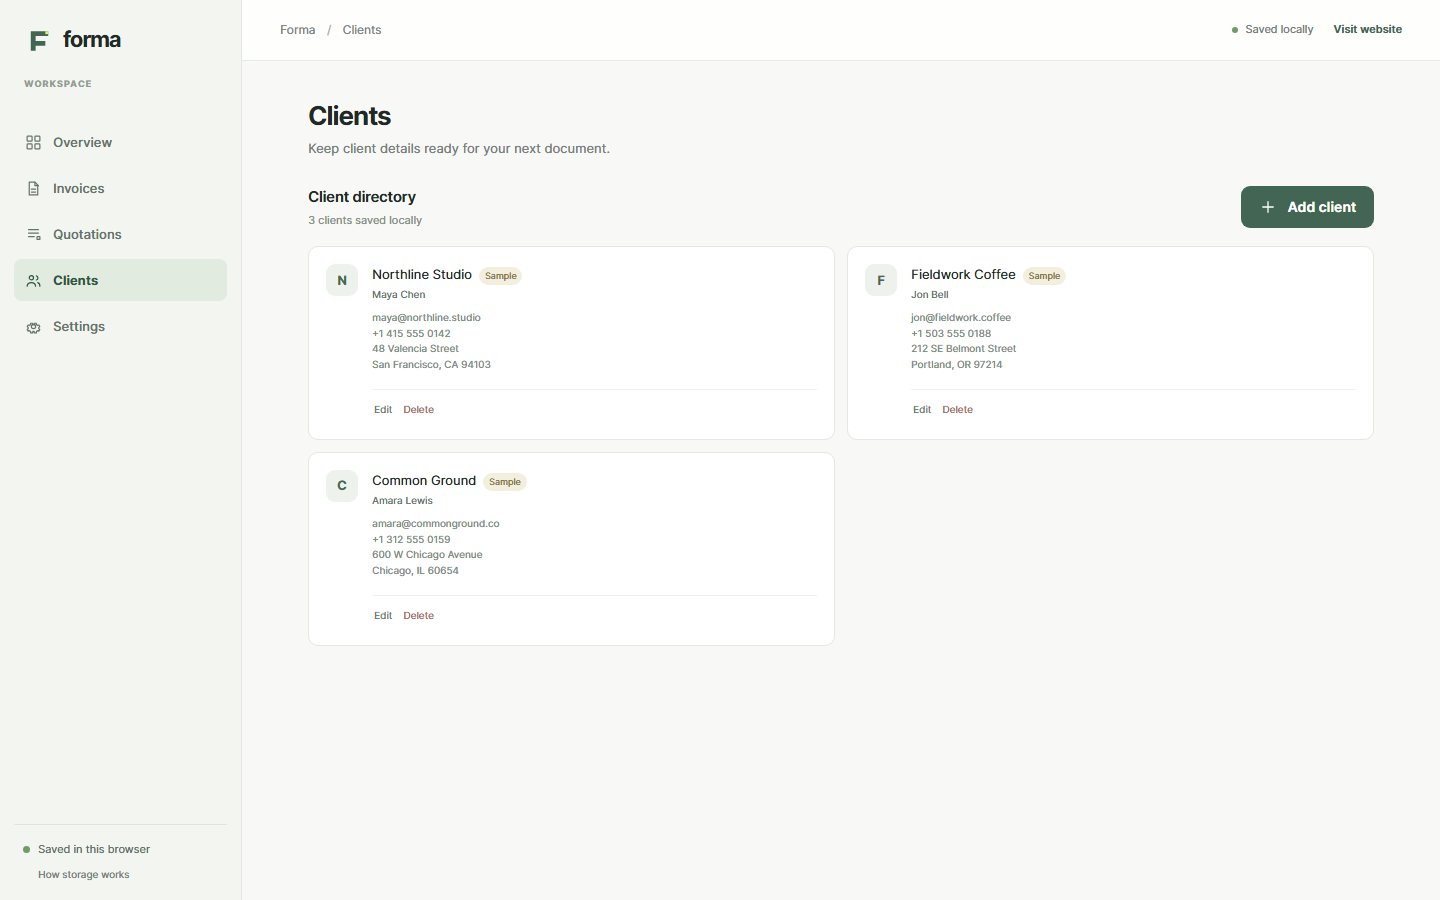The width and height of the screenshot is (1440, 900).
Task: Visit the website link in header
Action: pos(1367,30)
